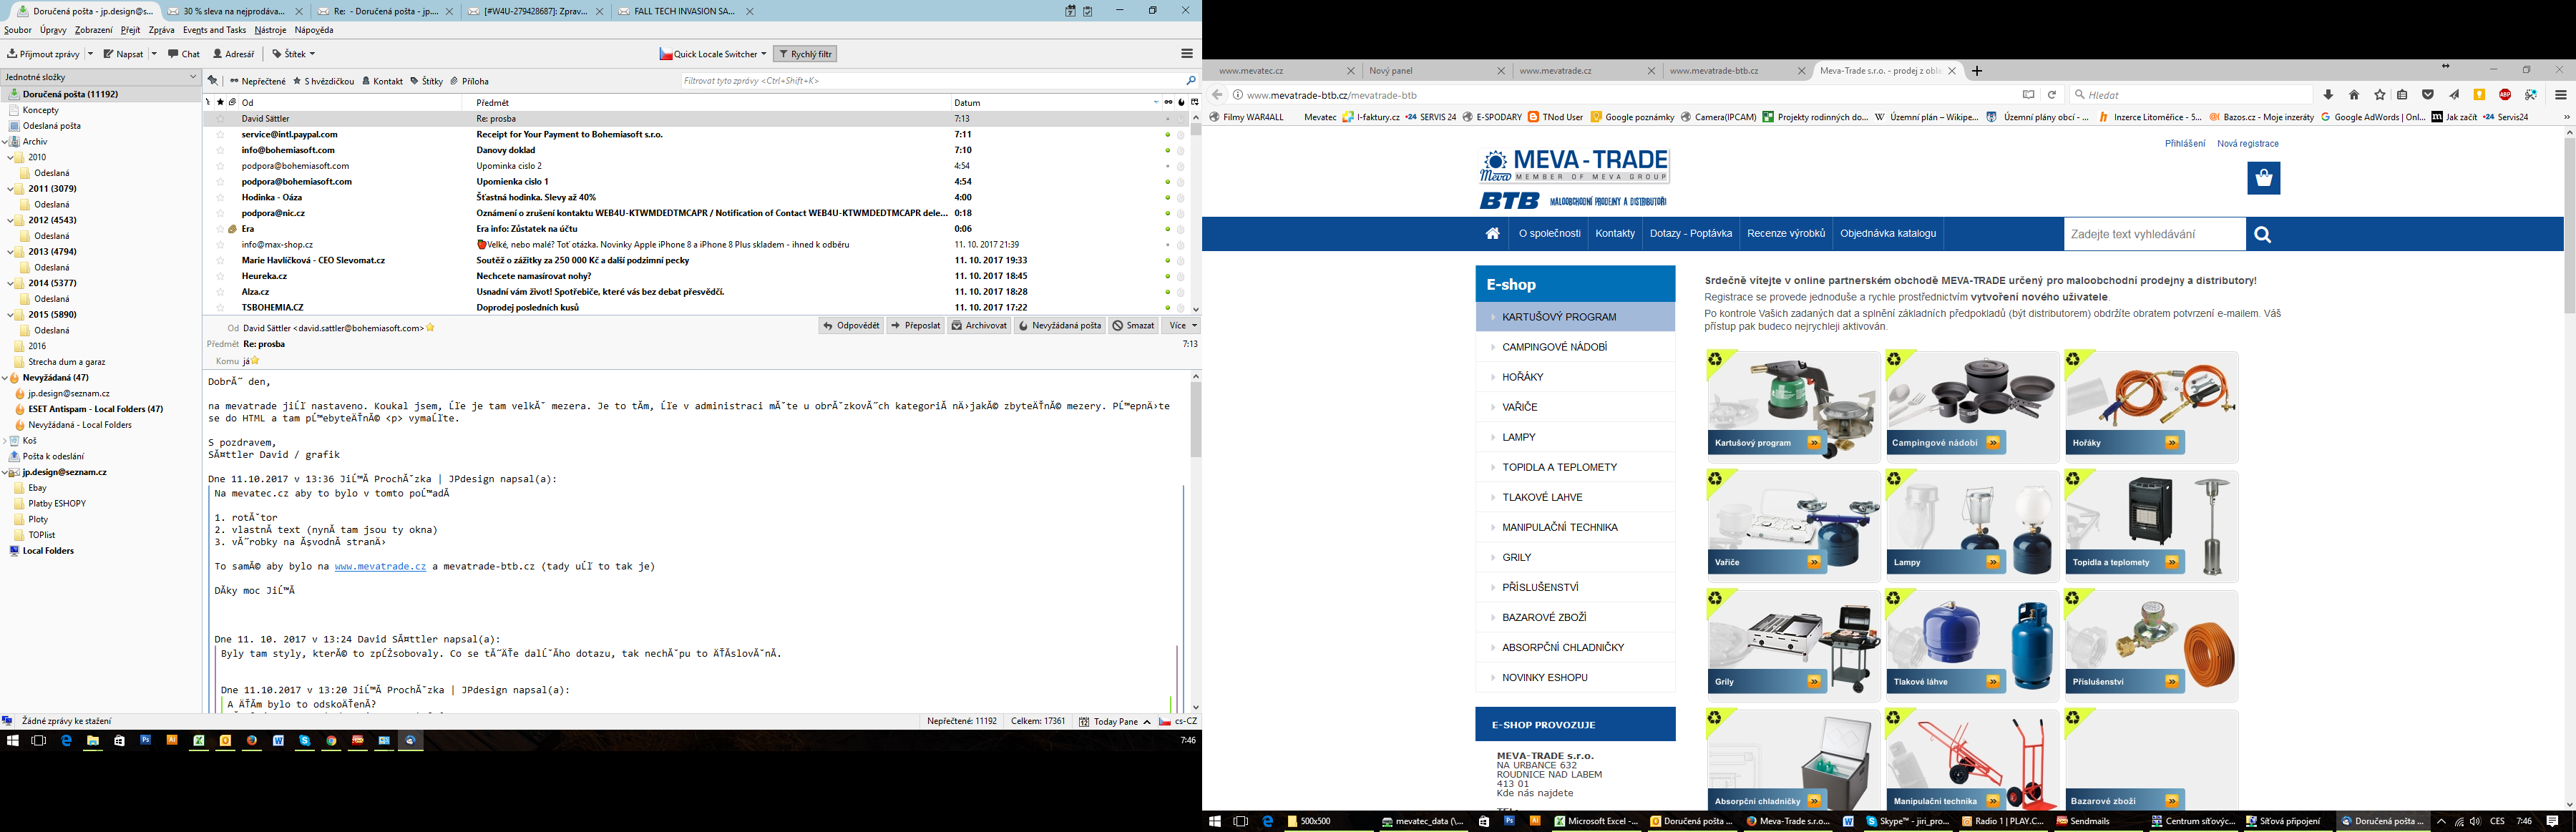Reload the mevatrade-btb page in Firefox

(x=2052, y=95)
